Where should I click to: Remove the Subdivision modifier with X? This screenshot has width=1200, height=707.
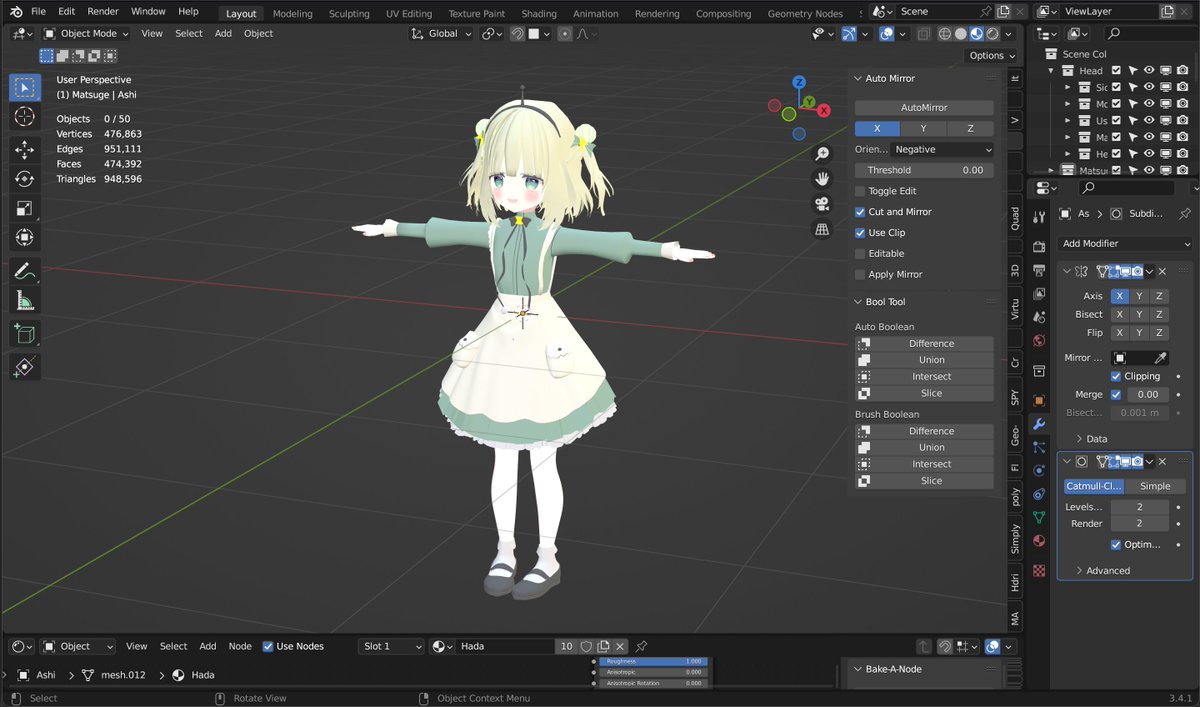tap(1162, 462)
